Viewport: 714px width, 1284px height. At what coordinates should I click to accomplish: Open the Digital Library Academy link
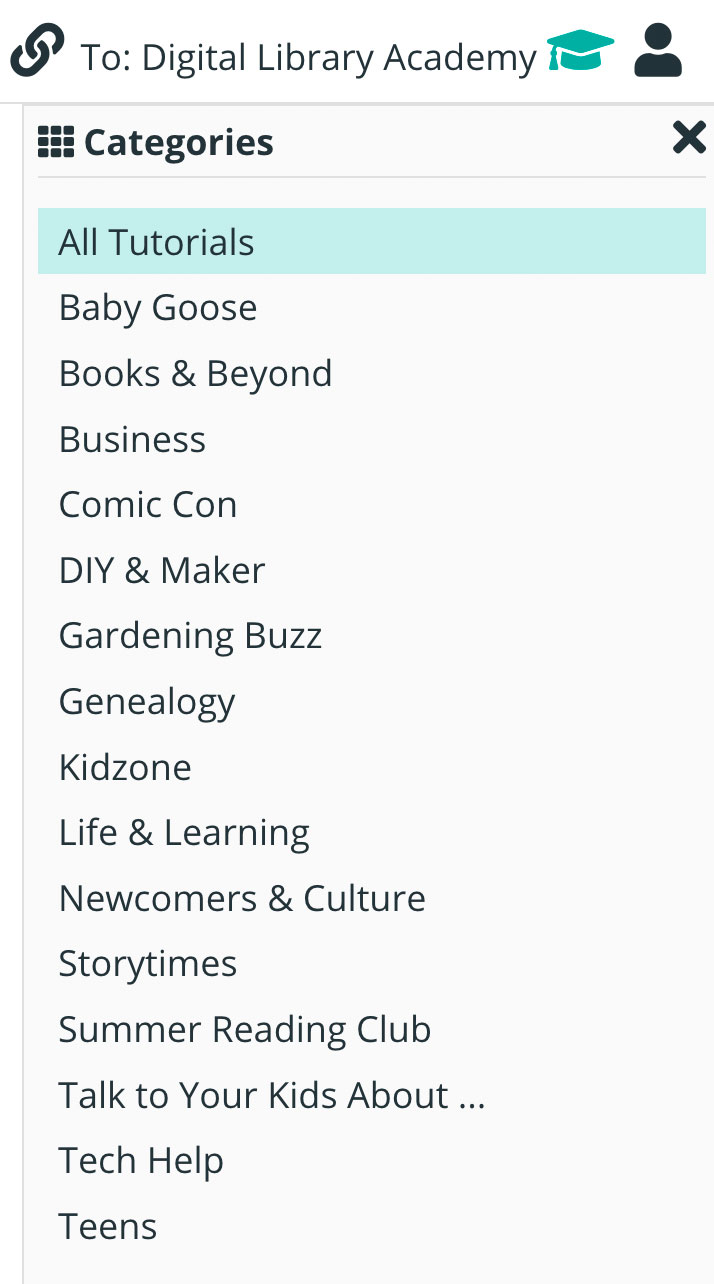(309, 58)
